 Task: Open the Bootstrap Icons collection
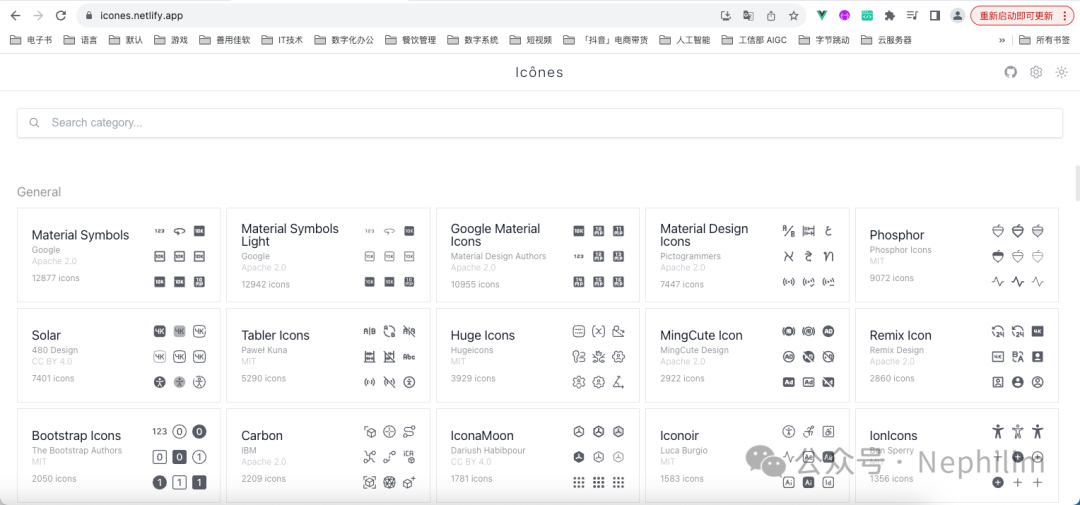click(118, 455)
